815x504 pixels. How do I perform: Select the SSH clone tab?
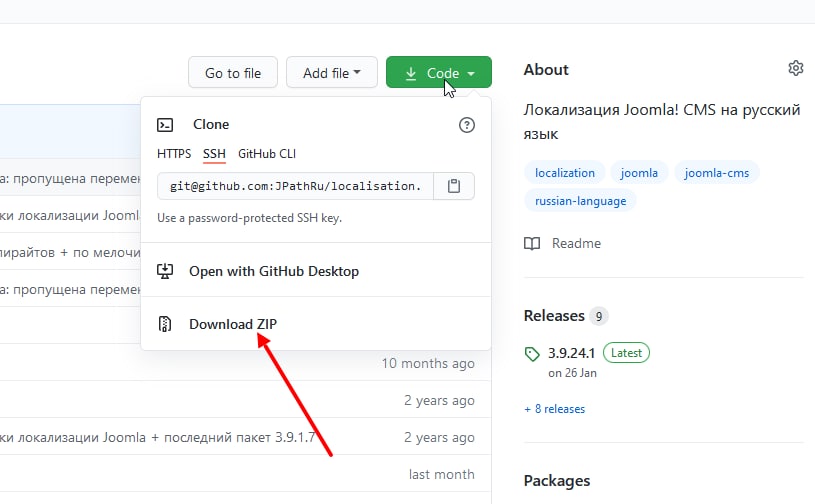coord(214,154)
